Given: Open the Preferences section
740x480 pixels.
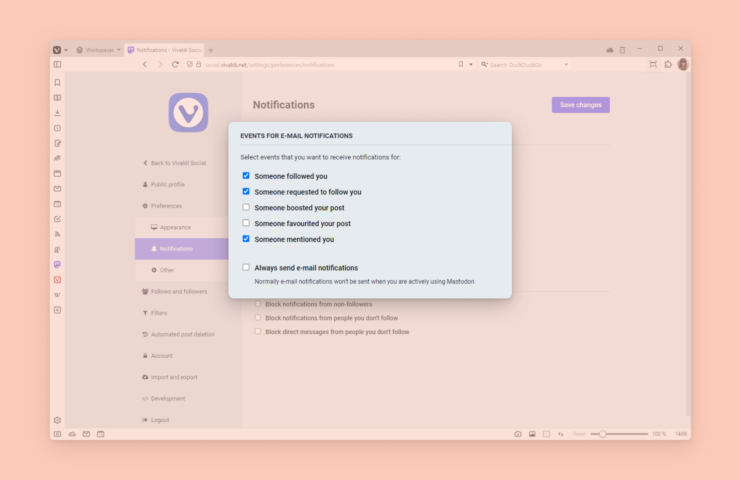Looking at the screenshot, I should 162,206.
